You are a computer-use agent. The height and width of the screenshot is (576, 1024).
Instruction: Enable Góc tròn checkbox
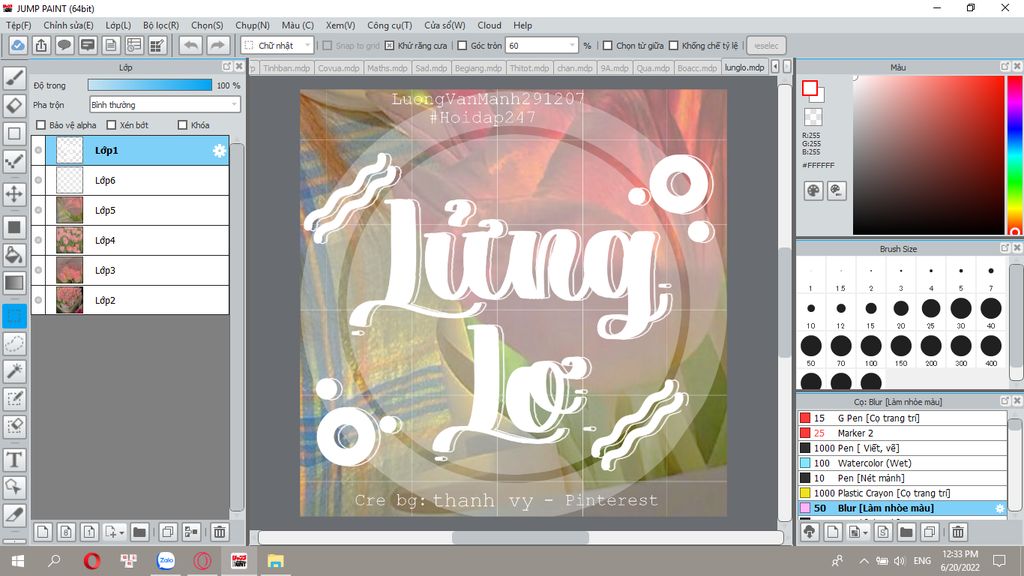pyautogui.click(x=462, y=46)
